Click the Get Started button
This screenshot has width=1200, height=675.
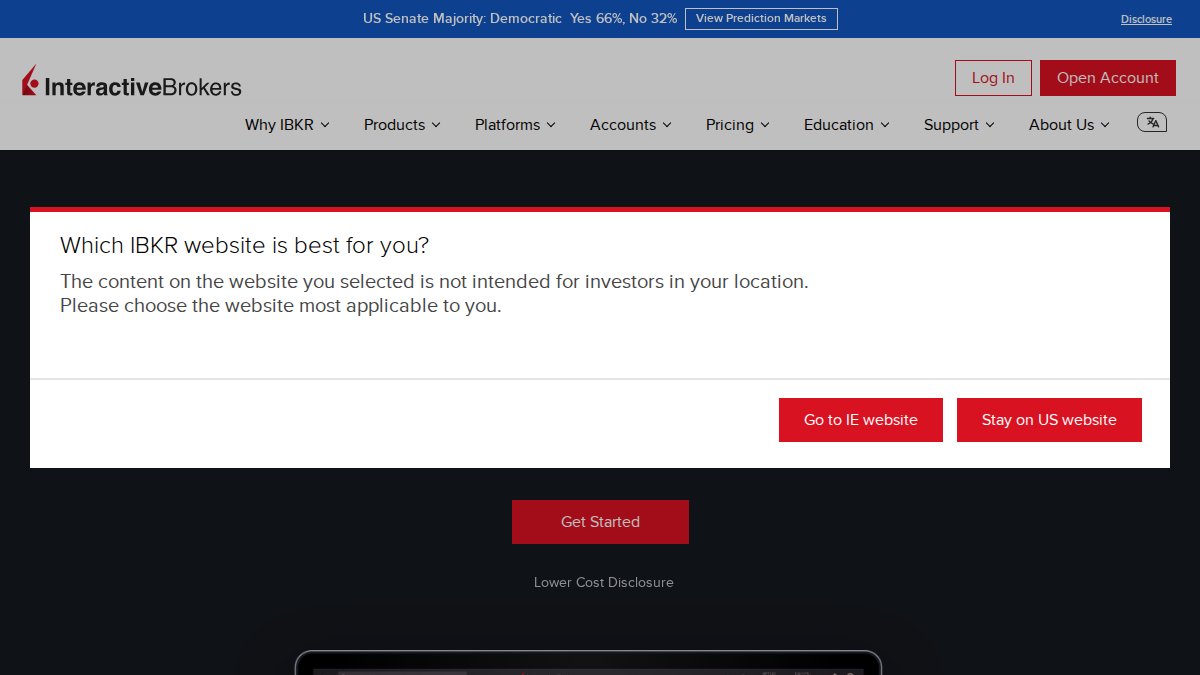[600, 522]
